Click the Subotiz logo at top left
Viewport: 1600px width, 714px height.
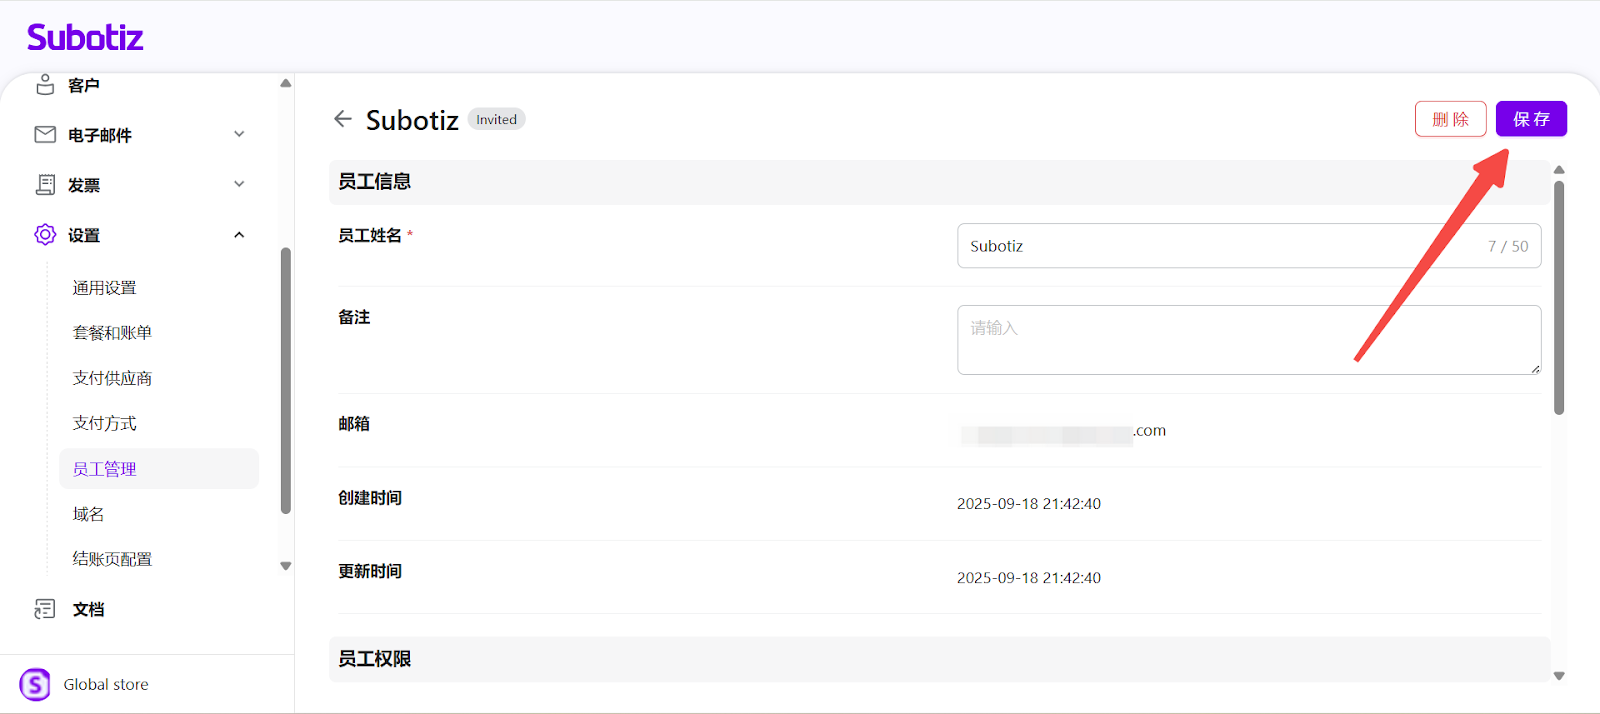point(85,38)
